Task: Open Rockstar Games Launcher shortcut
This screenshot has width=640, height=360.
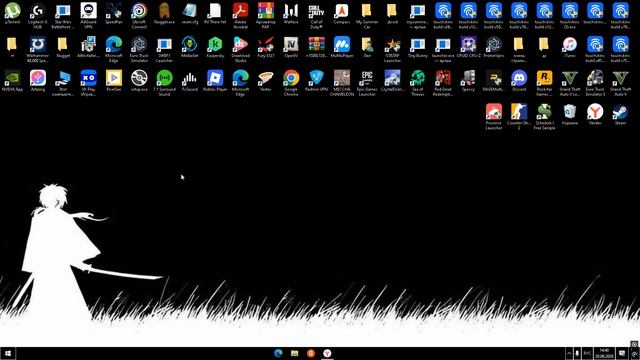Action: pos(544,83)
